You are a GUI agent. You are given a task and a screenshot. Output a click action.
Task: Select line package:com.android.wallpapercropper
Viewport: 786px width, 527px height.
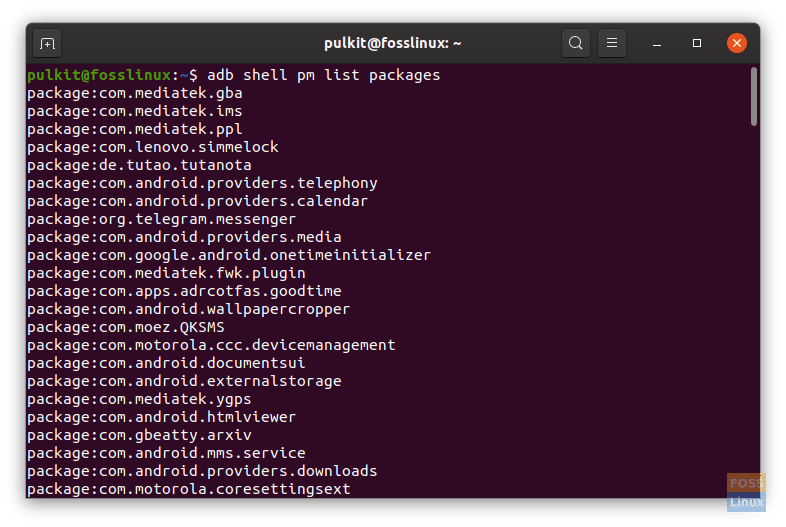[x=189, y=309]
